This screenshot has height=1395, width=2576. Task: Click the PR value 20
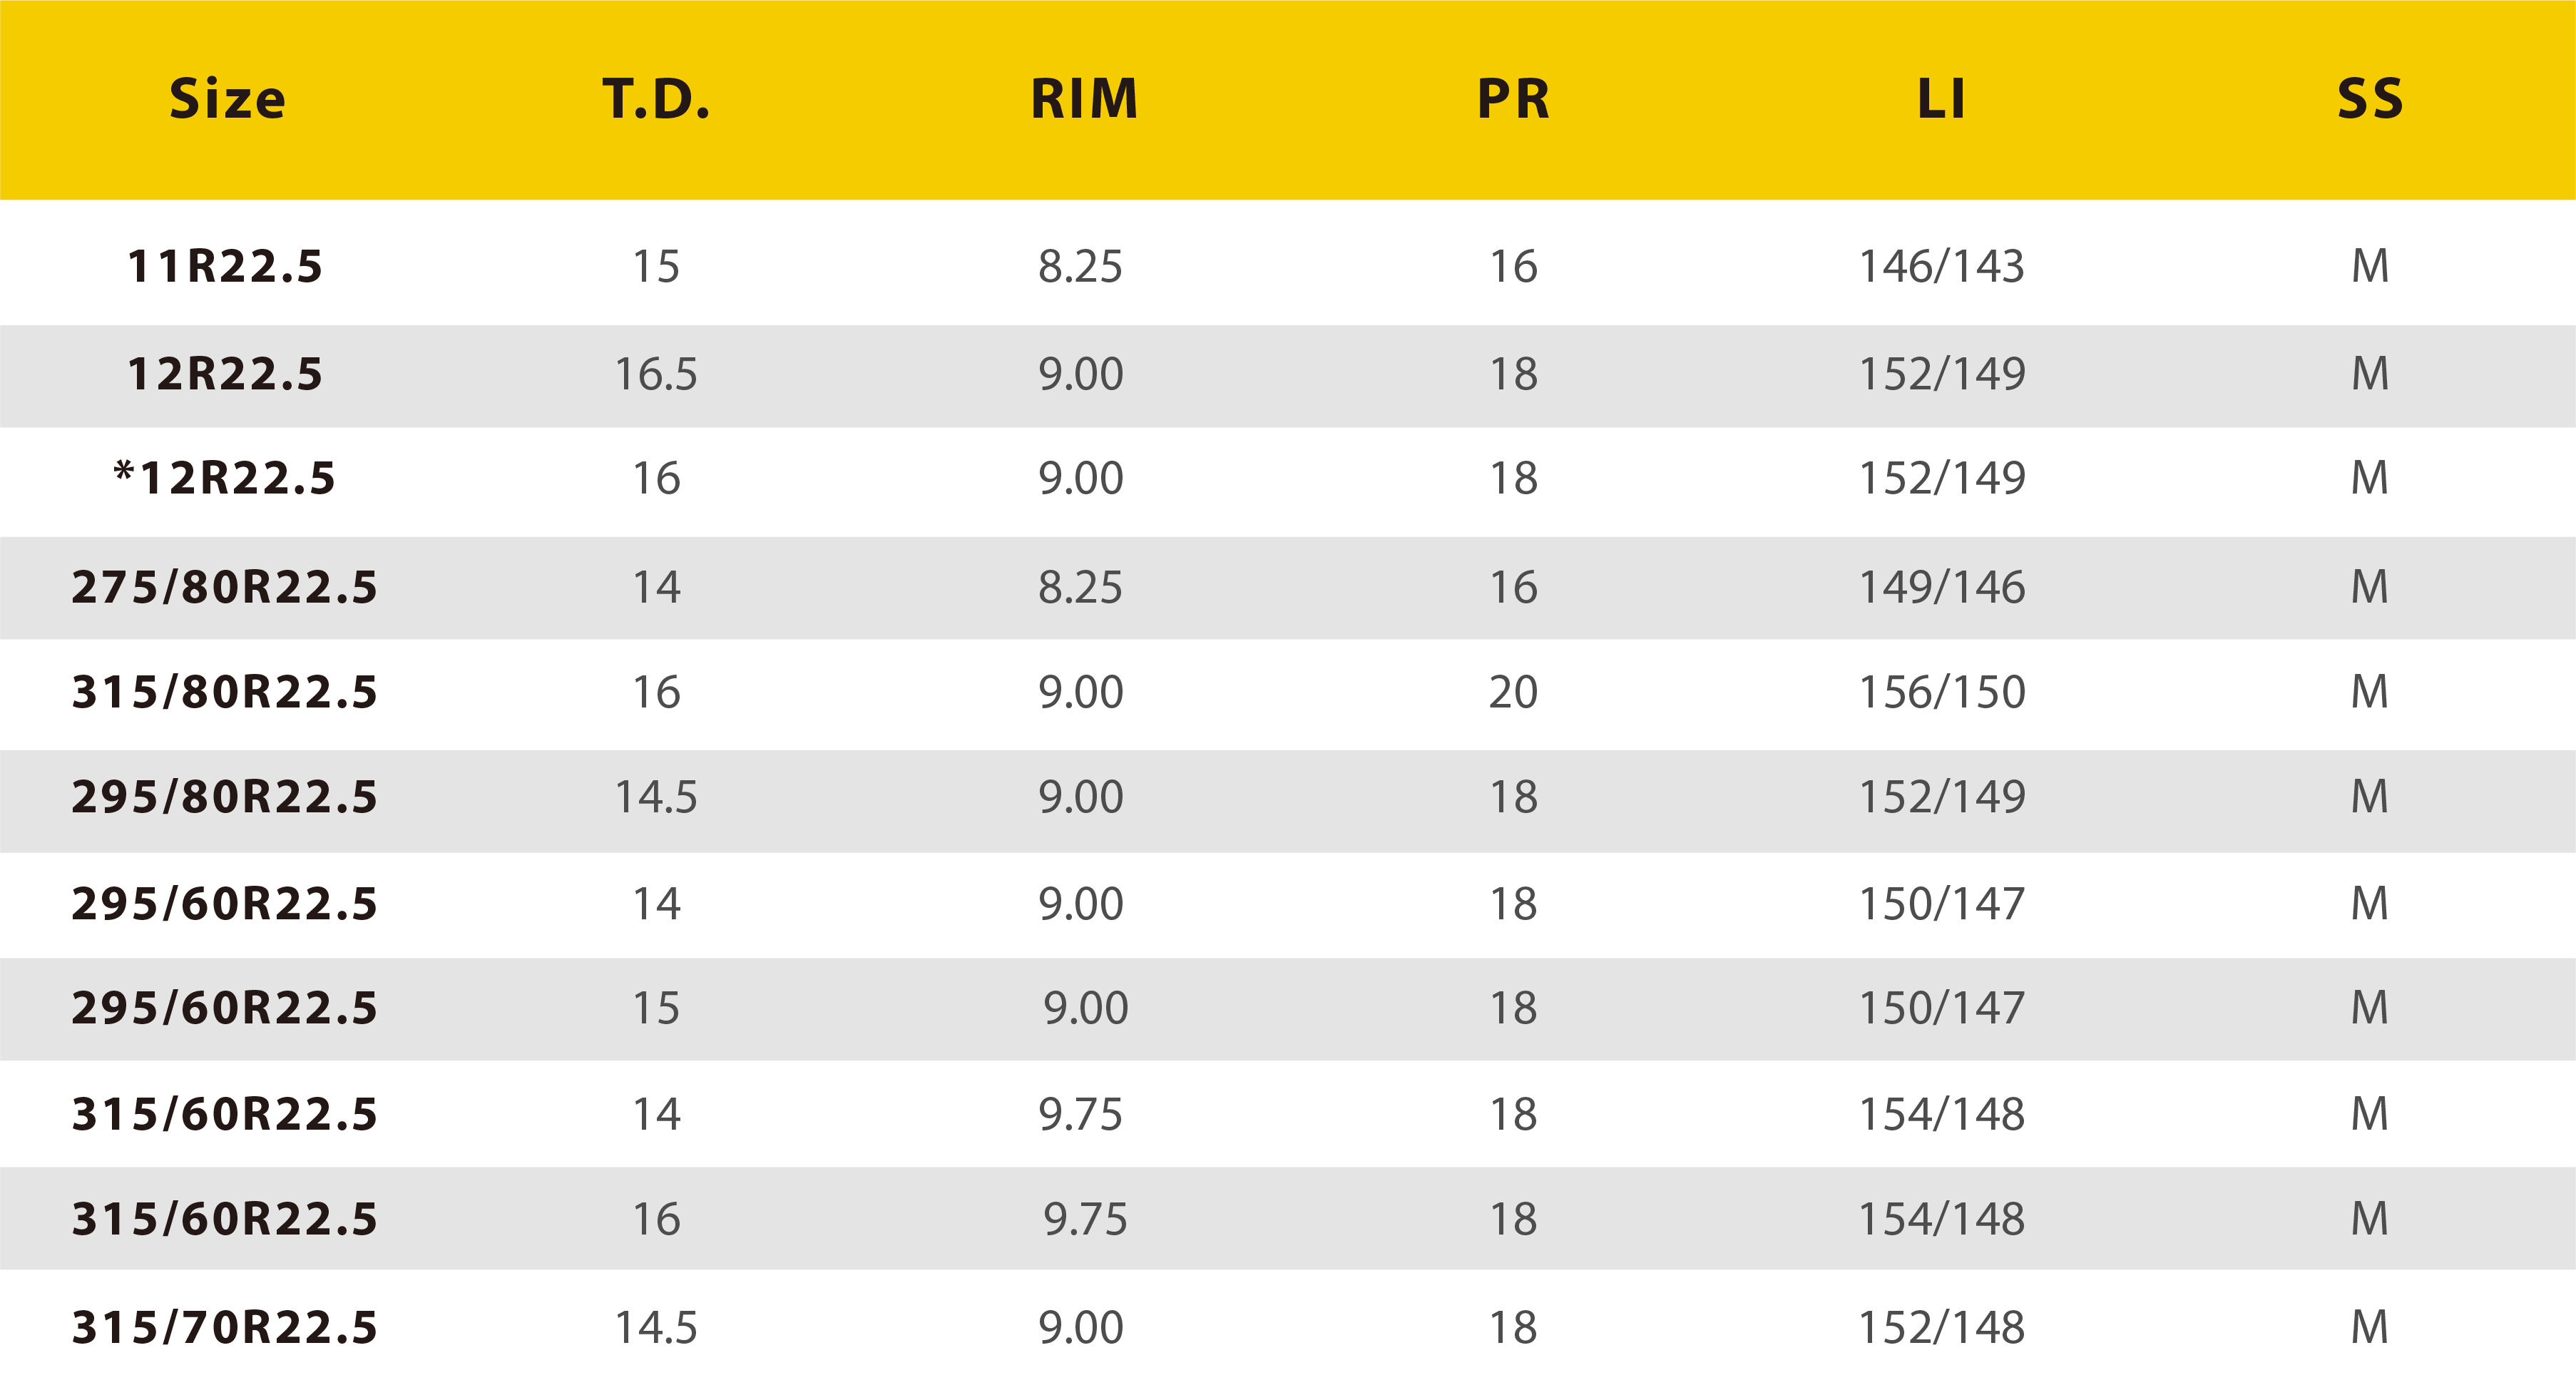coord(1513,692)
